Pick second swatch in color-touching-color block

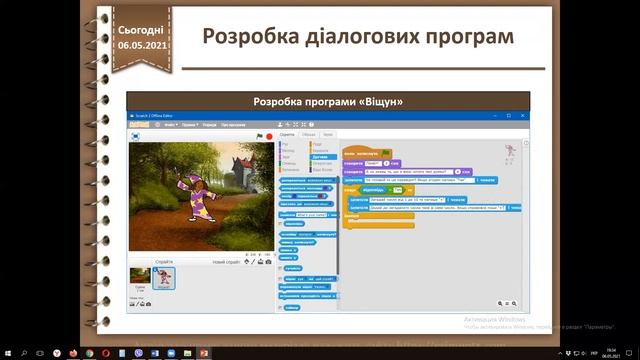[x=320, y=196]
